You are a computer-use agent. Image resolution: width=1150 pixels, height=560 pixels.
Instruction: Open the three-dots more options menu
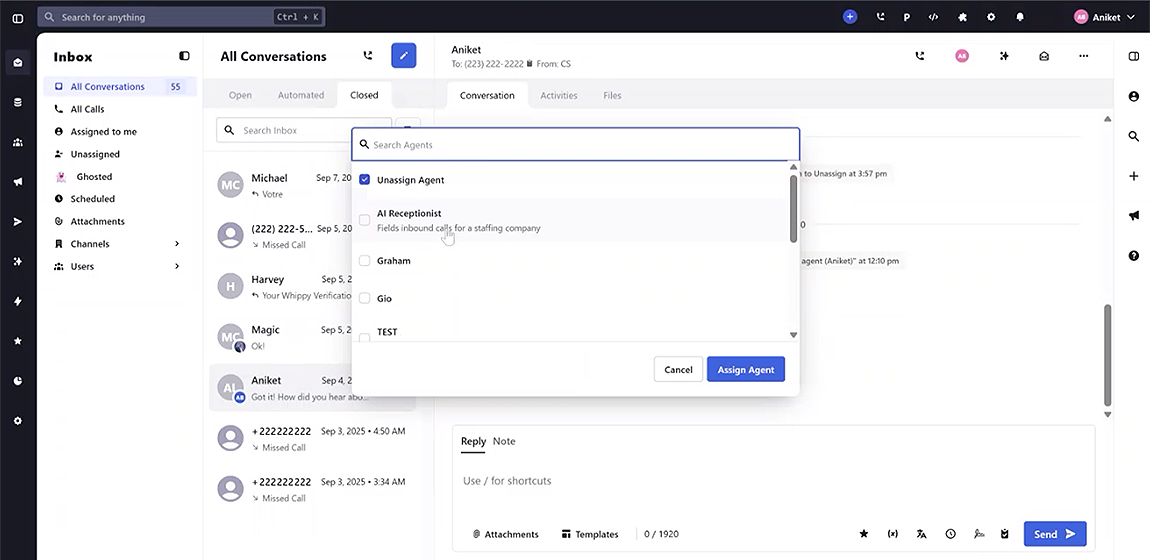(1083, 56)
